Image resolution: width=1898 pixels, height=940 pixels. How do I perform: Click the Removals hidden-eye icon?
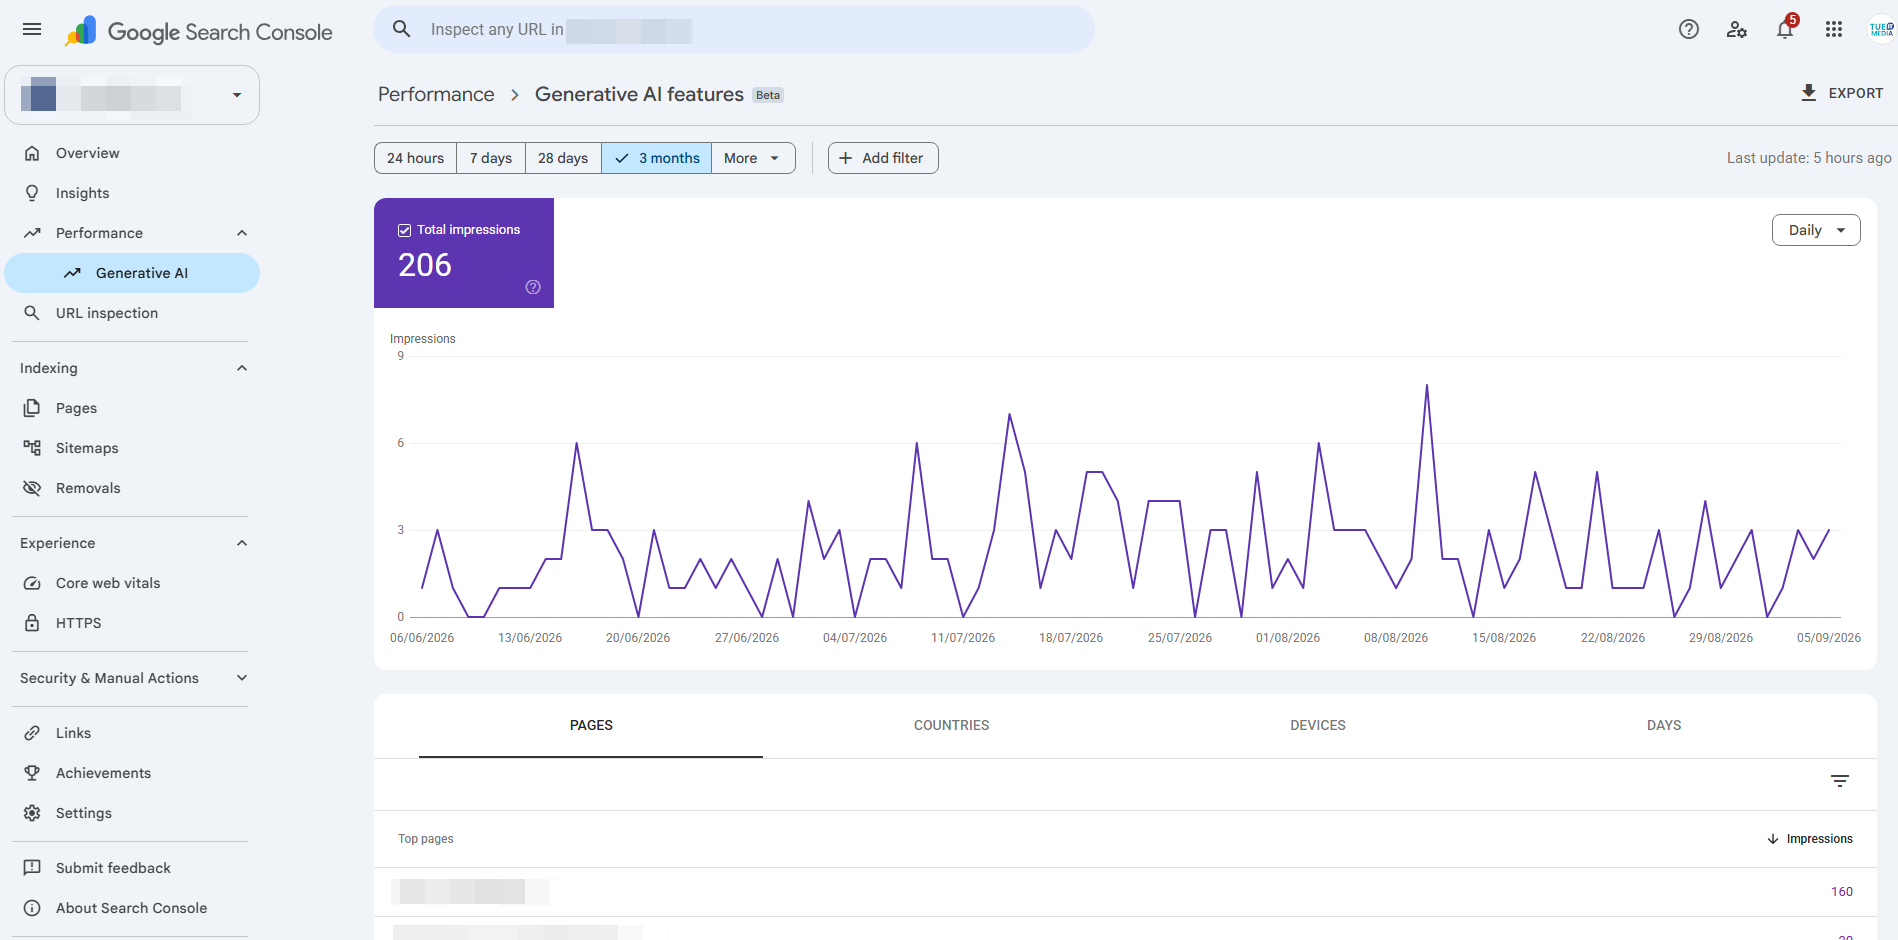[32, 488]
